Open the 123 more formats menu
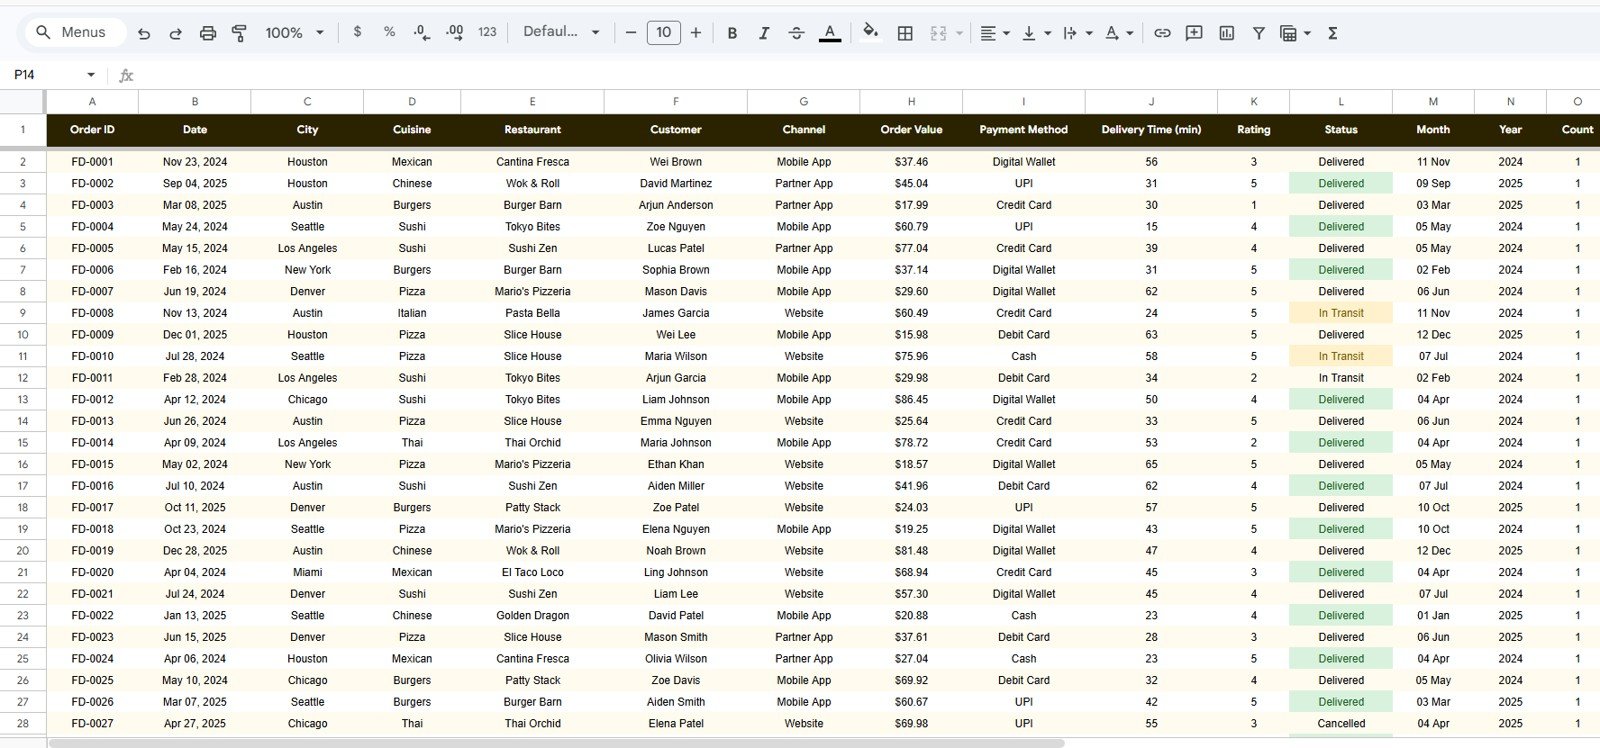This screenshot has height=748, width=1600. pos(487,32)
